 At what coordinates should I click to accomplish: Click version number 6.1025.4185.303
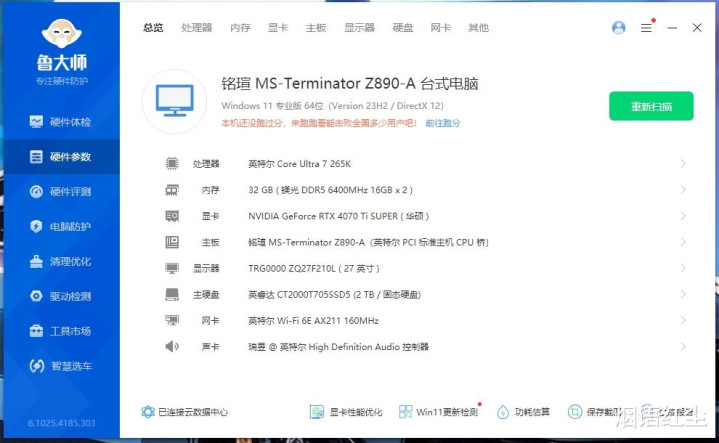coord(61,423)
